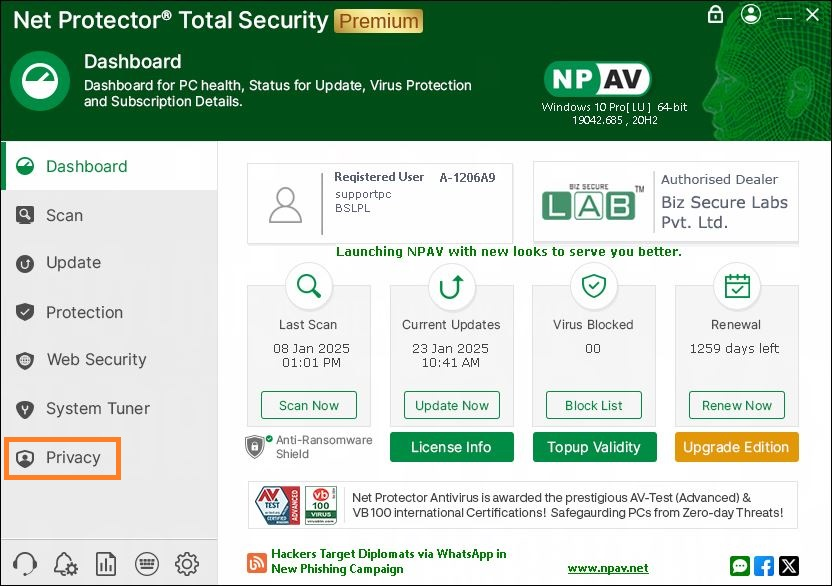
Task: Click the X (Twitter) icon
Action: coord(789,566)
